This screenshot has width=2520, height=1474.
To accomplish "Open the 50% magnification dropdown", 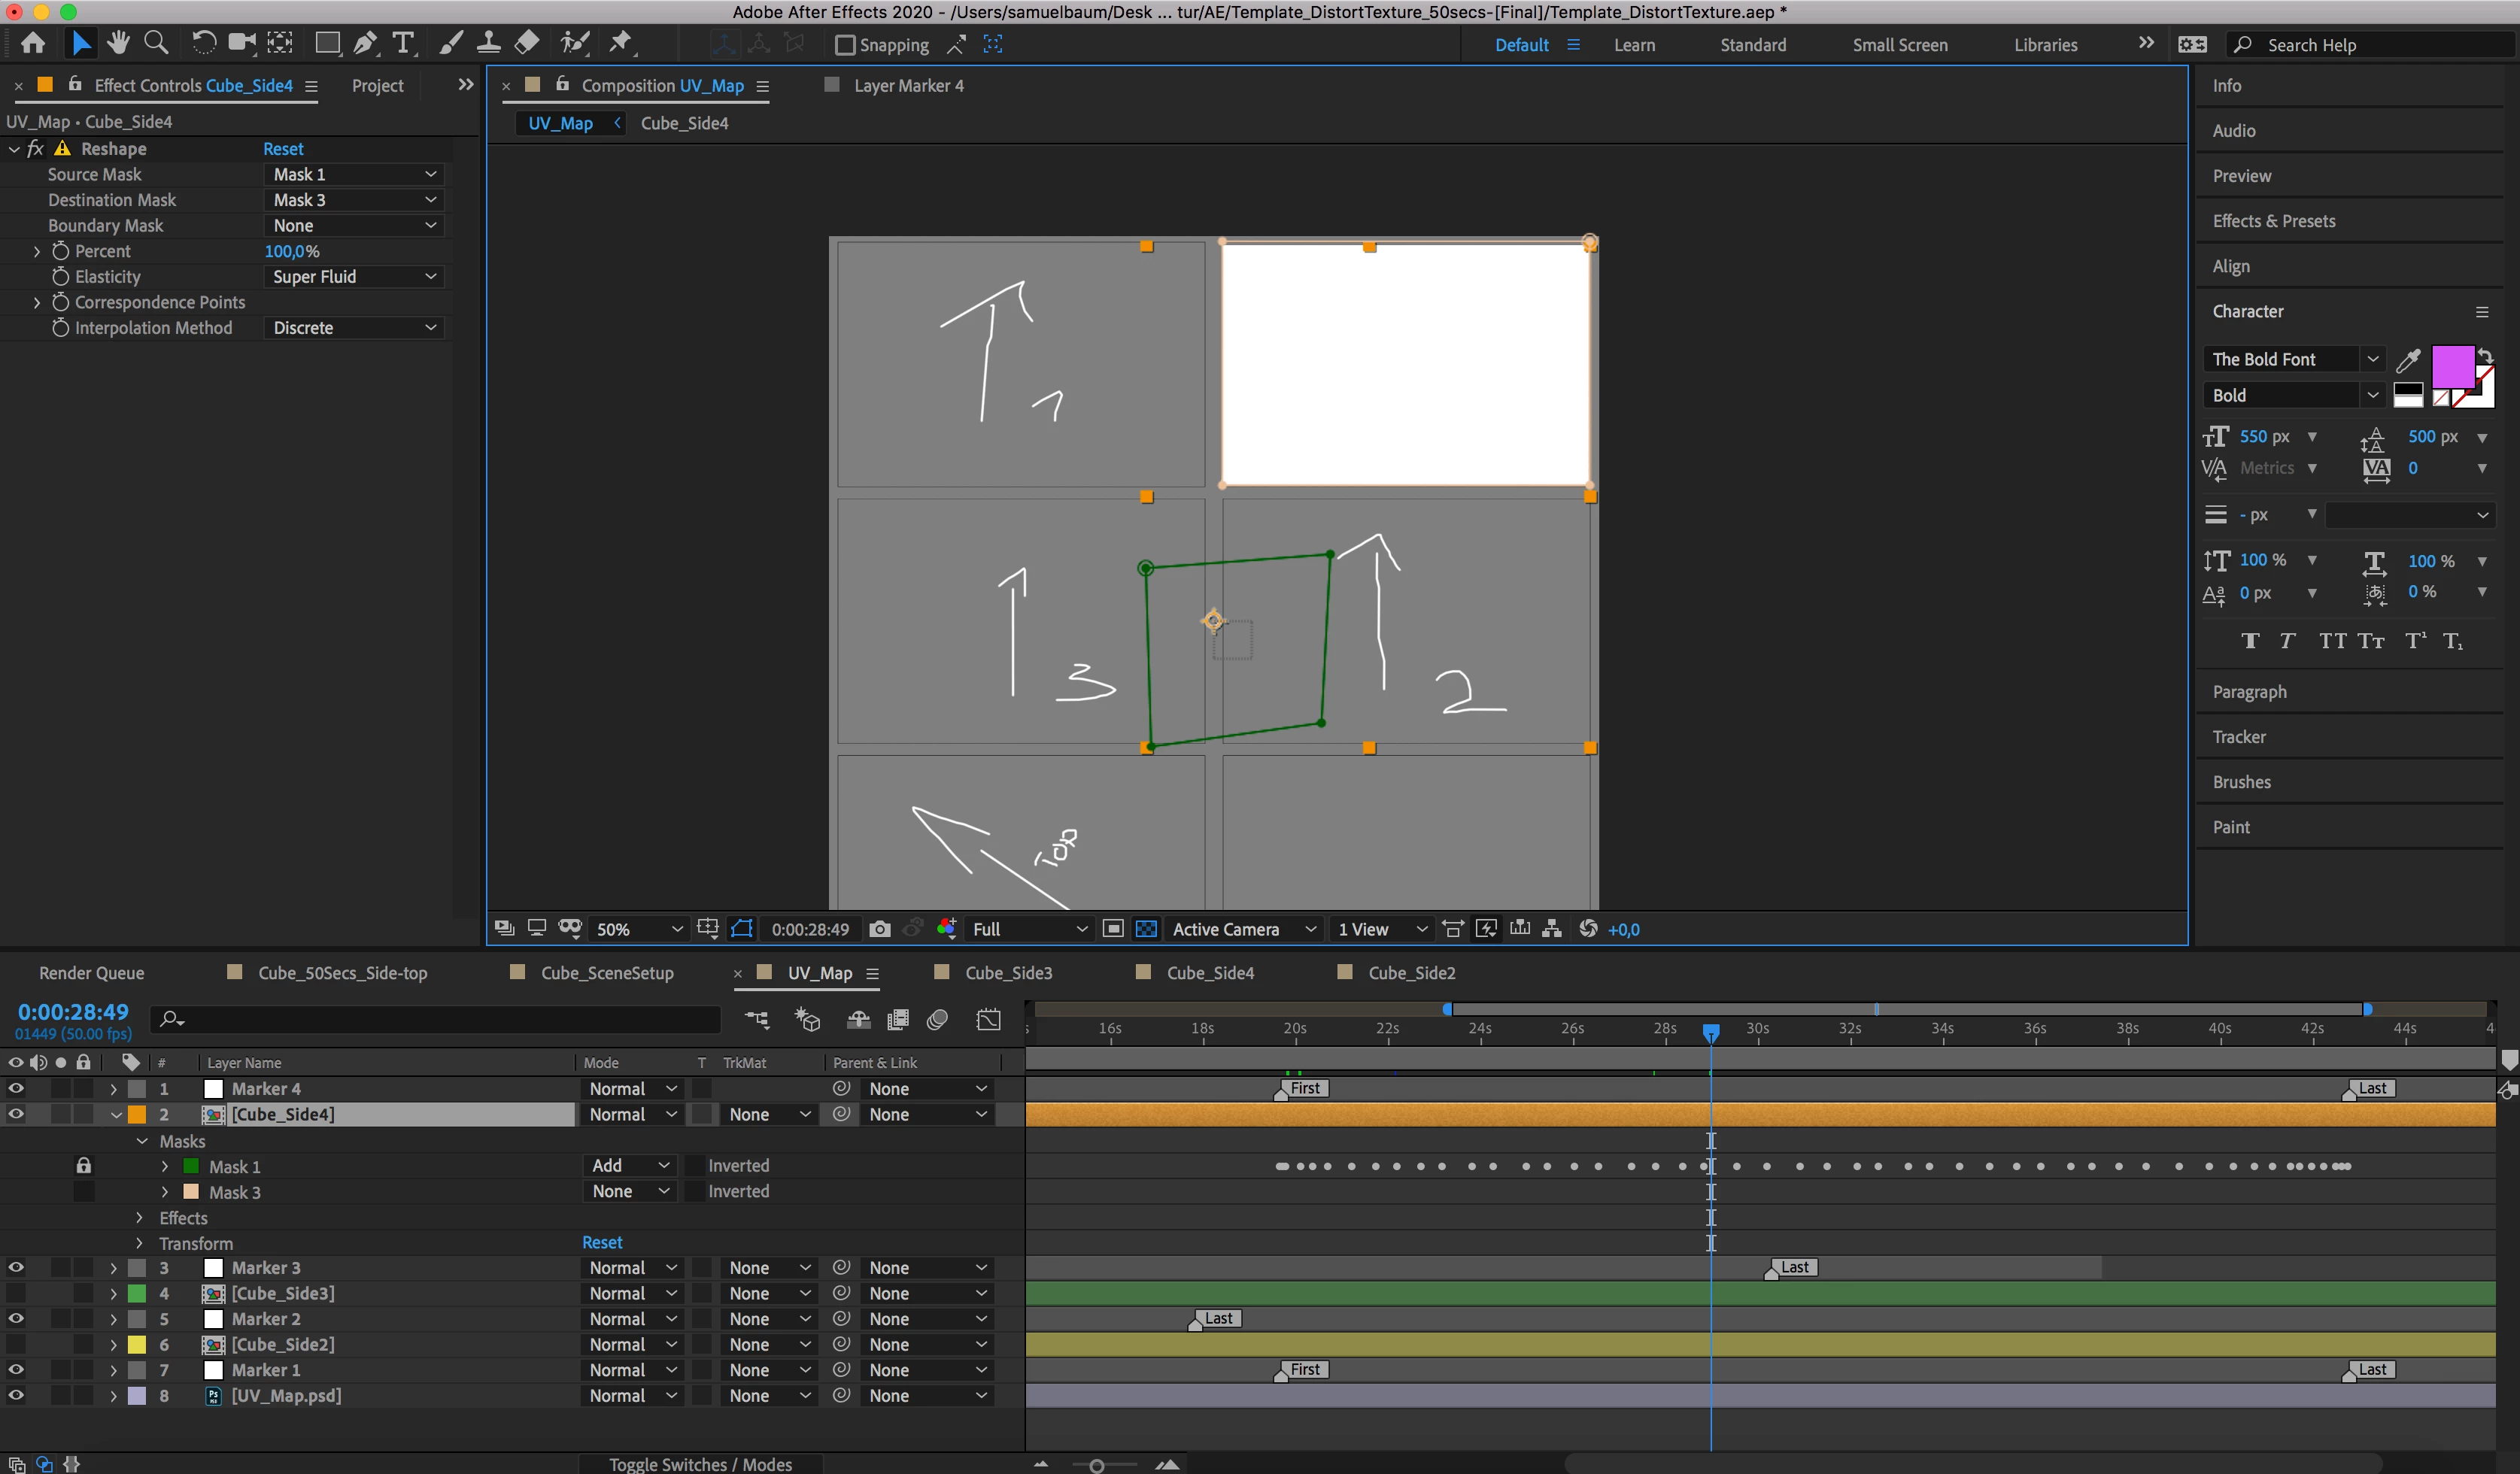I will (x=639, y=929).
